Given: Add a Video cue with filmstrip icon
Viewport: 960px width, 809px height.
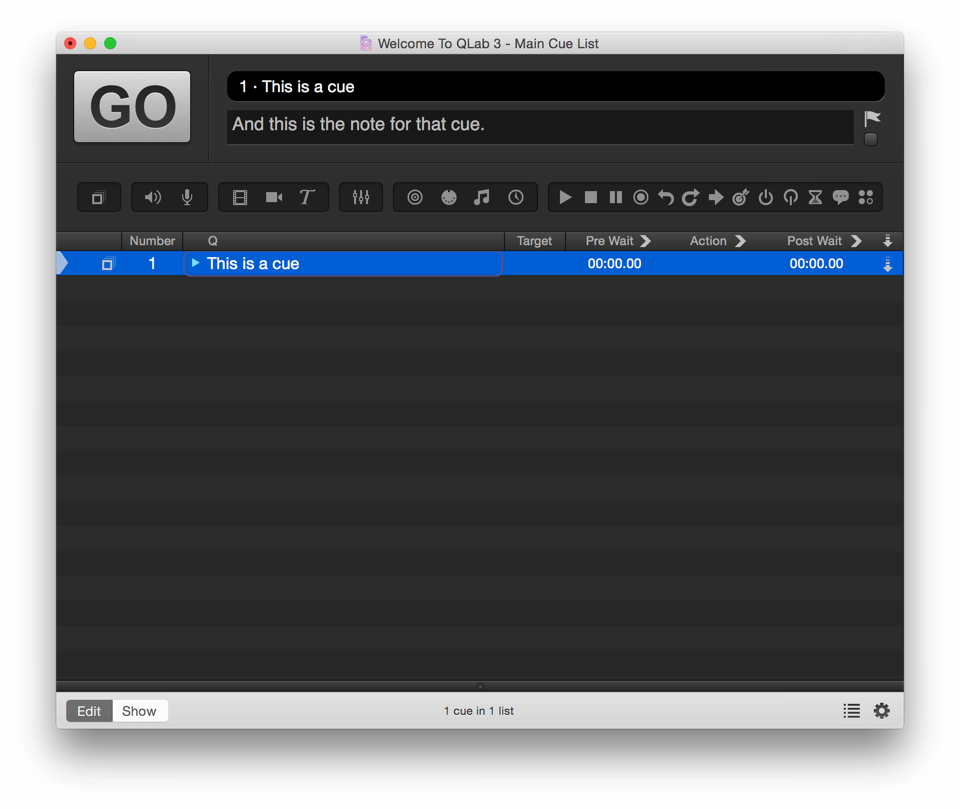Looking at the screenshot, I should pyautogui.click(x=240, y=198).
